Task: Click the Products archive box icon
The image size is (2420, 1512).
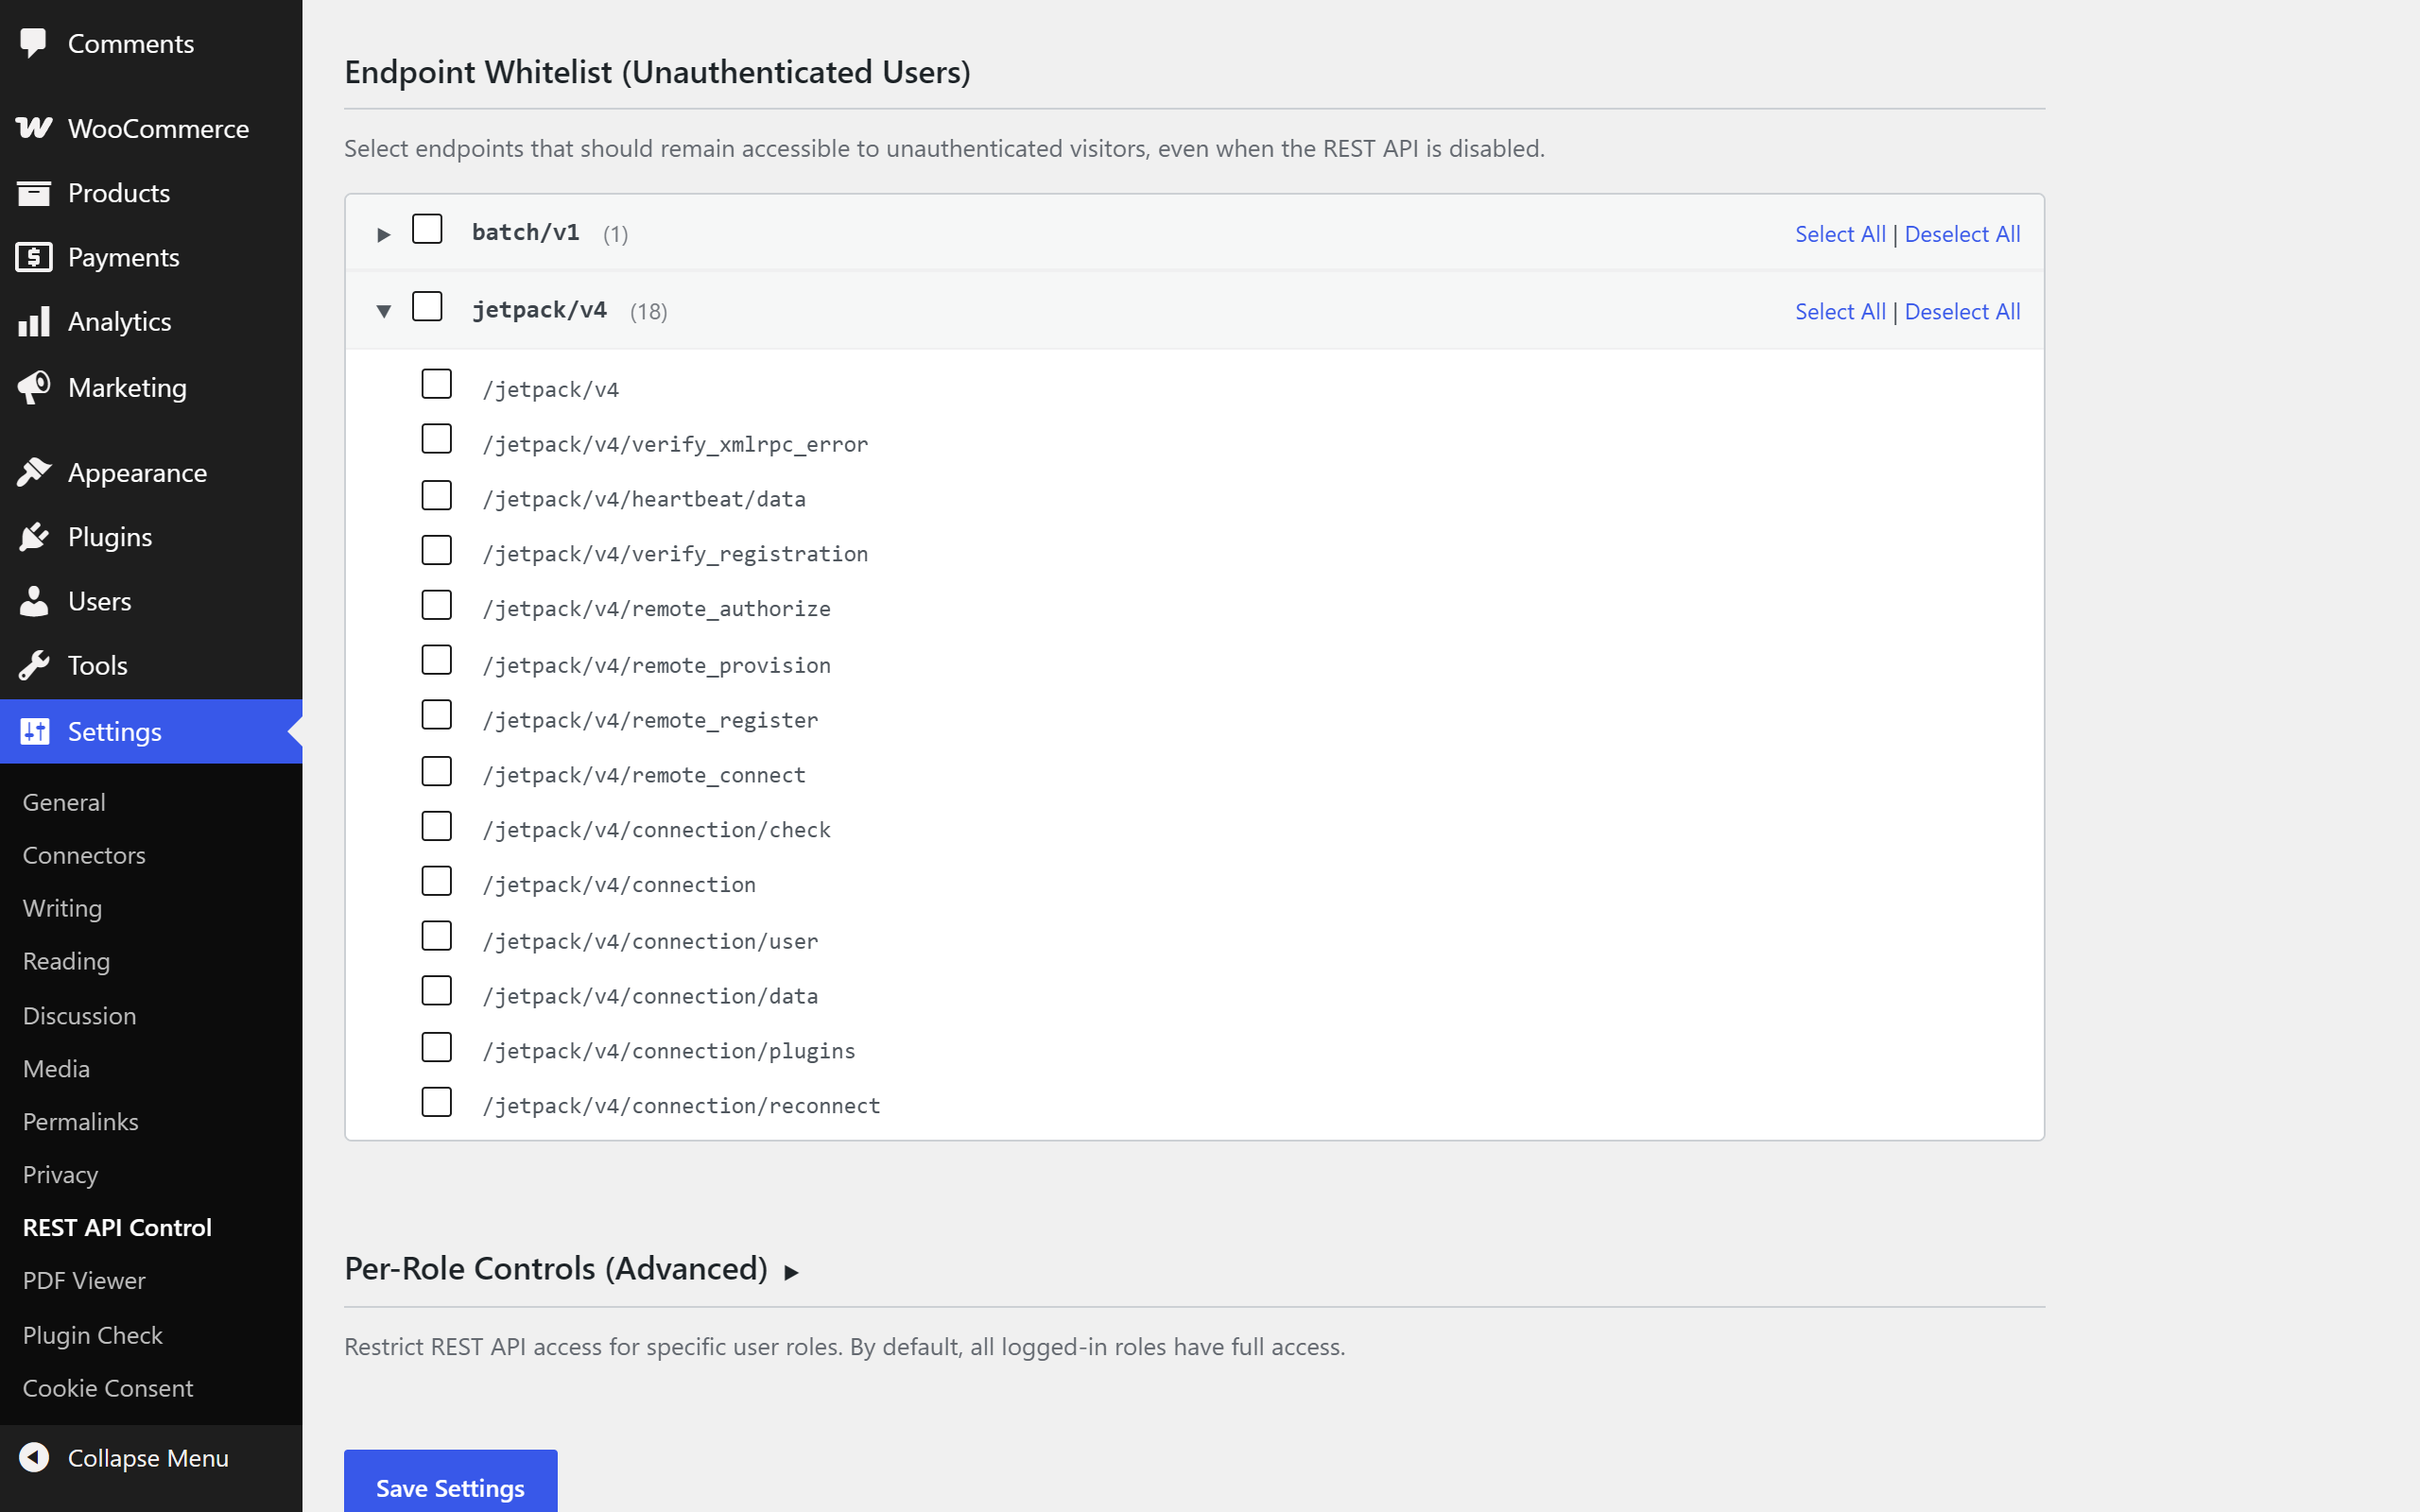Action: click(x=34, y=192)
